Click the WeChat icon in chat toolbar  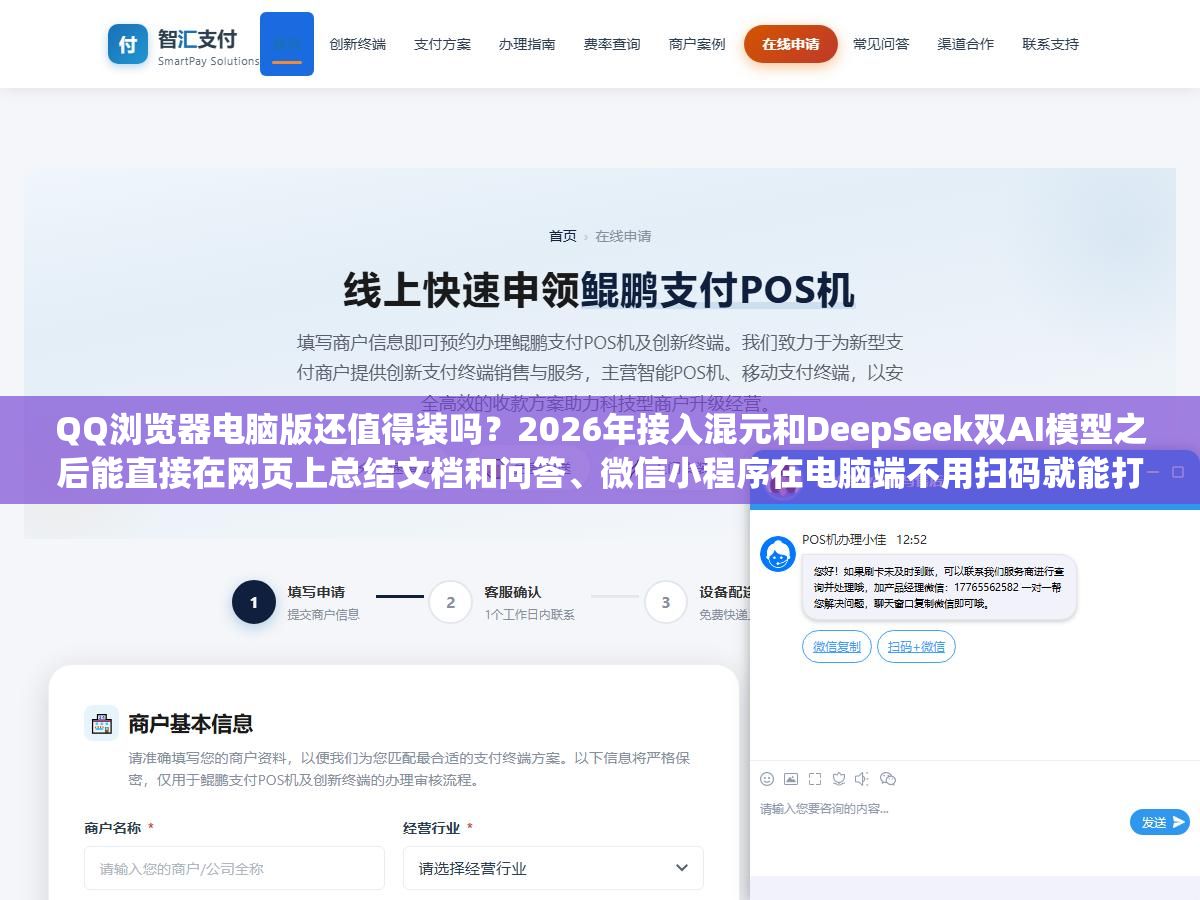click(888, 778)
